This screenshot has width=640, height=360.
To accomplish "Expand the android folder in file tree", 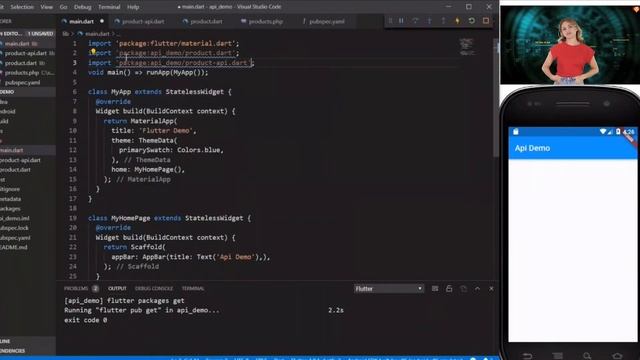I will (x=28, y=111).
